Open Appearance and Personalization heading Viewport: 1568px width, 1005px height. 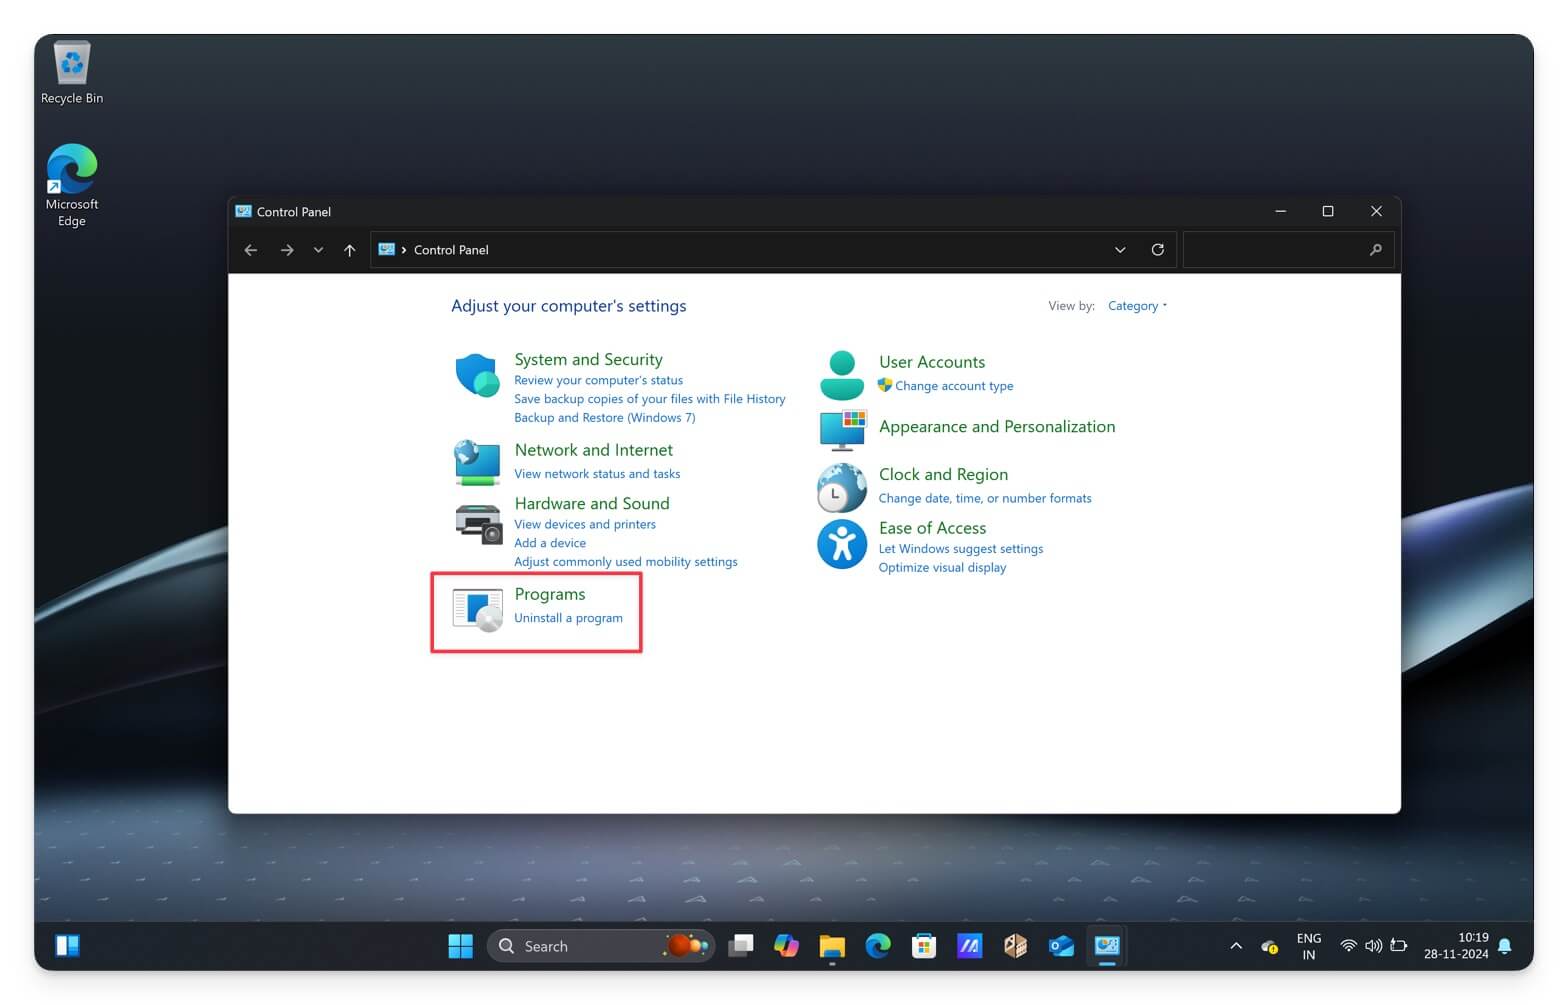click(997, 426)
